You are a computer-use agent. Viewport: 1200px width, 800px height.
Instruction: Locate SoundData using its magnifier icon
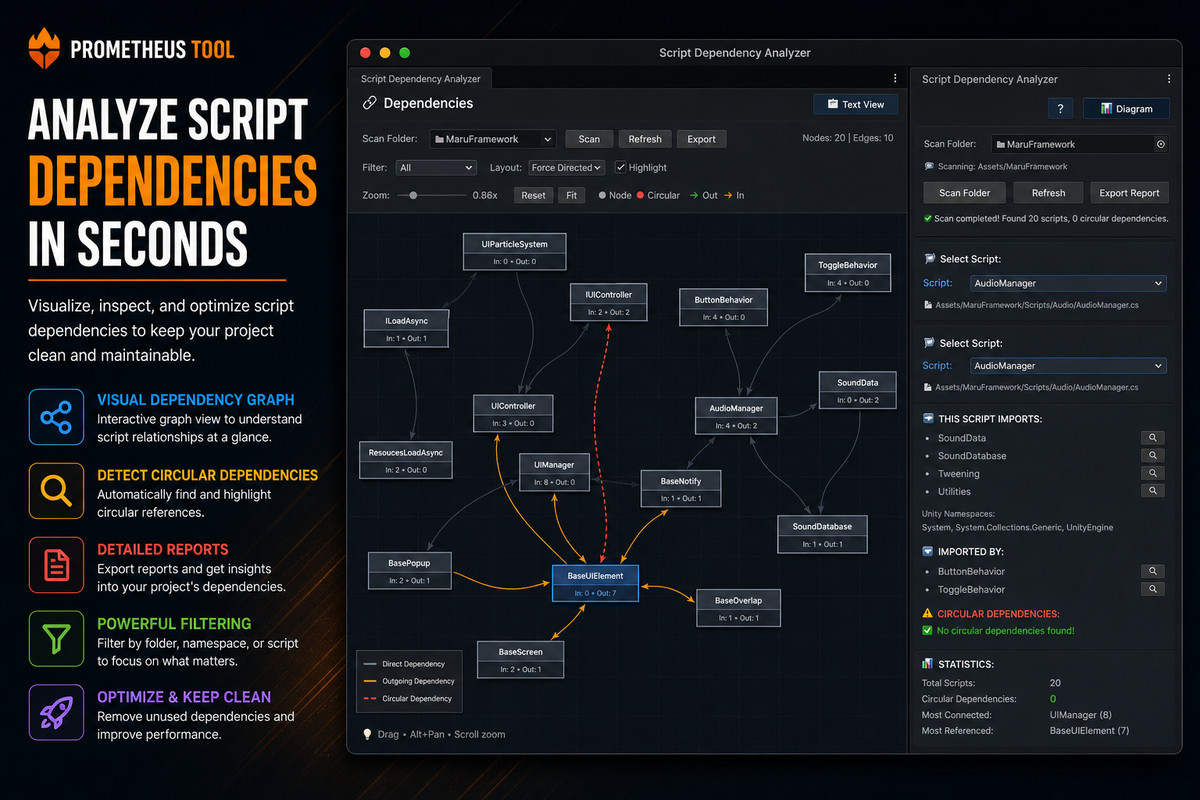(x=1153, y=438)
